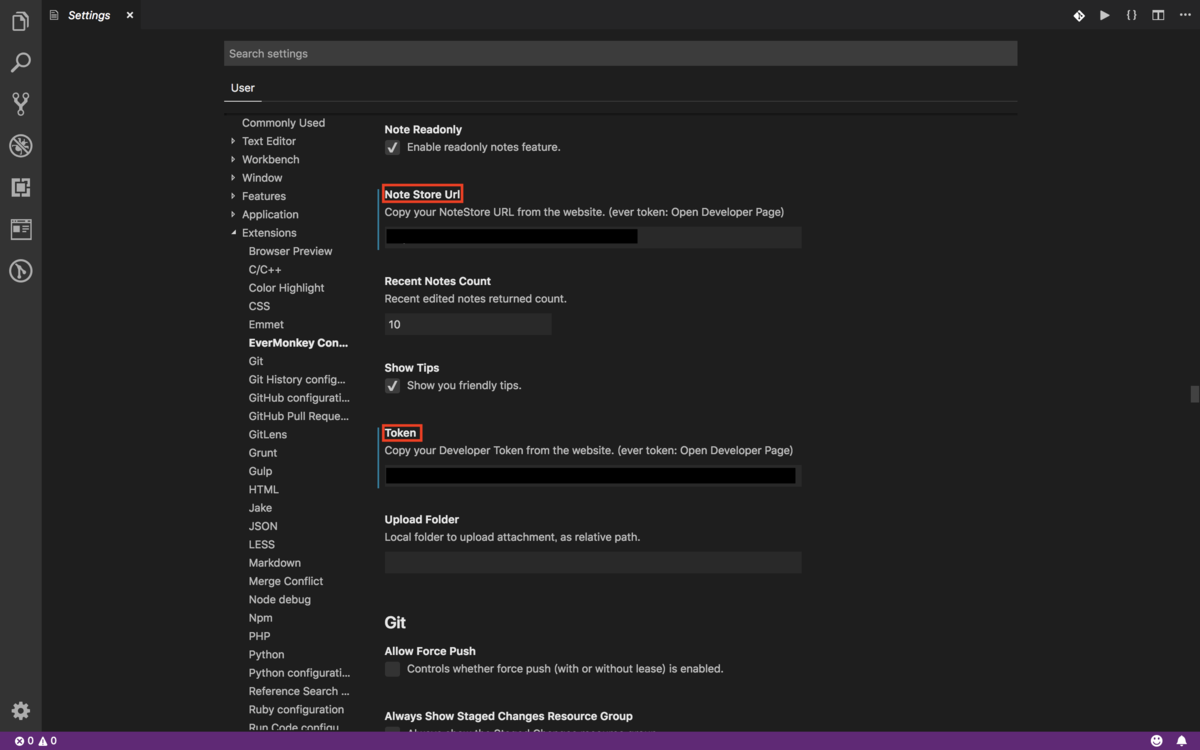Select JSON in the settings tree
The height and width of the screenshot is (750, 1200).
pos(263,526)
